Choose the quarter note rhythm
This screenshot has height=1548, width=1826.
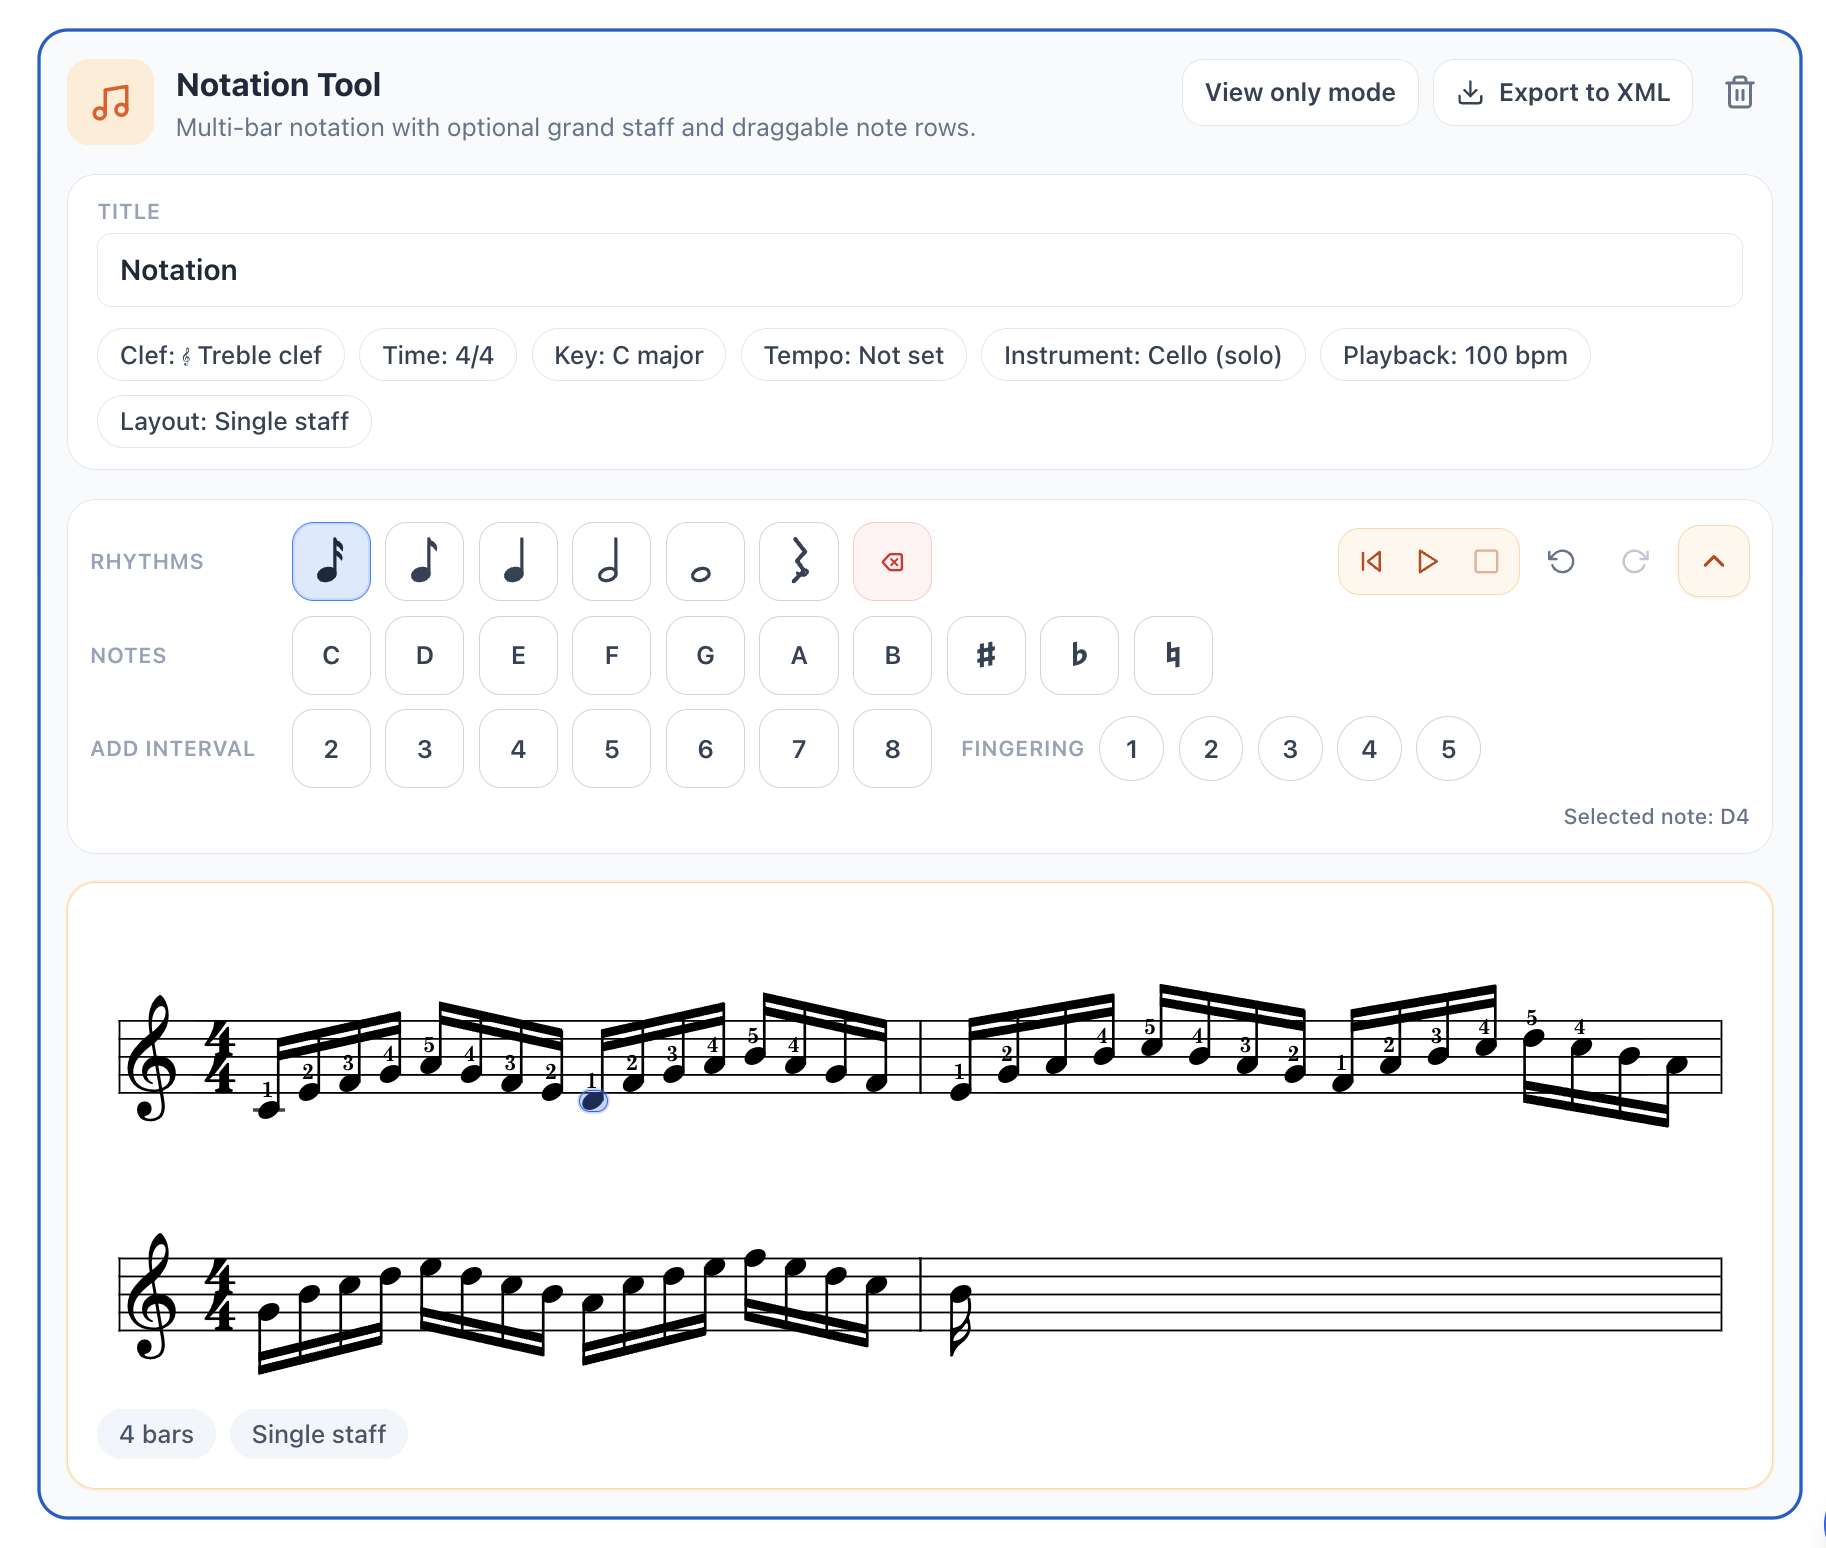pyautogui.click(x=517, y=561)
